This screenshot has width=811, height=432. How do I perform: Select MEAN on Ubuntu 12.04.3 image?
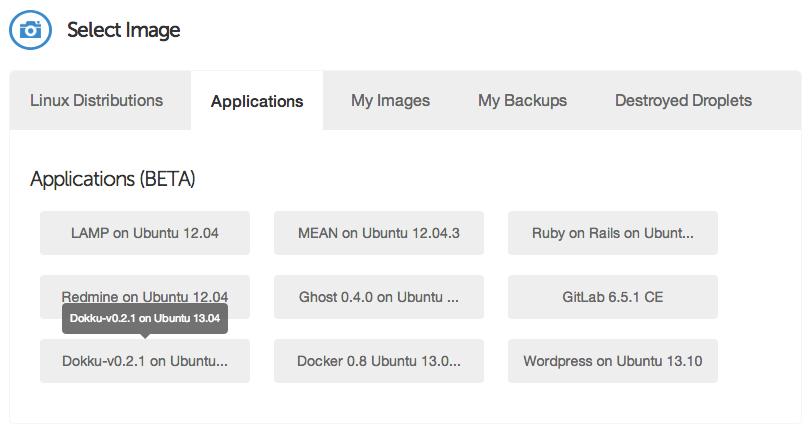click(x=379, y=233)
